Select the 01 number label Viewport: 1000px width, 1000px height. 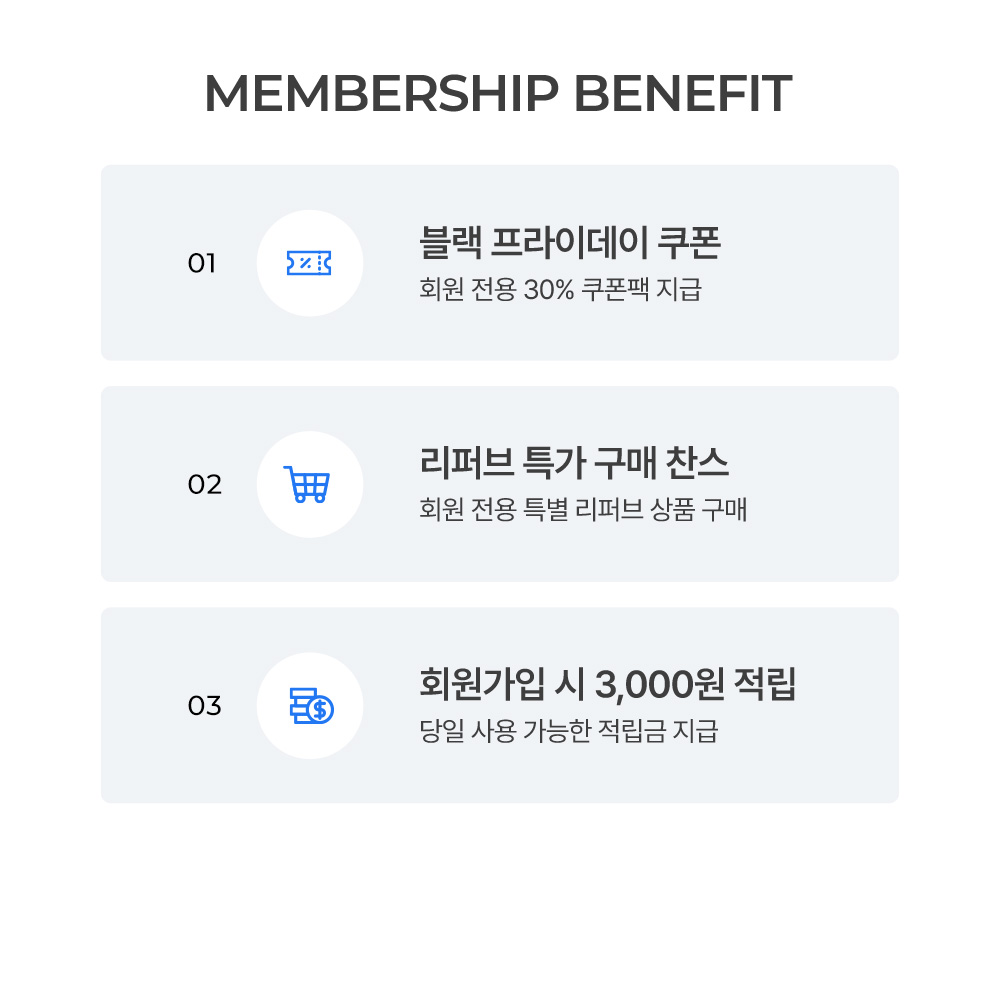click(202, 264)
